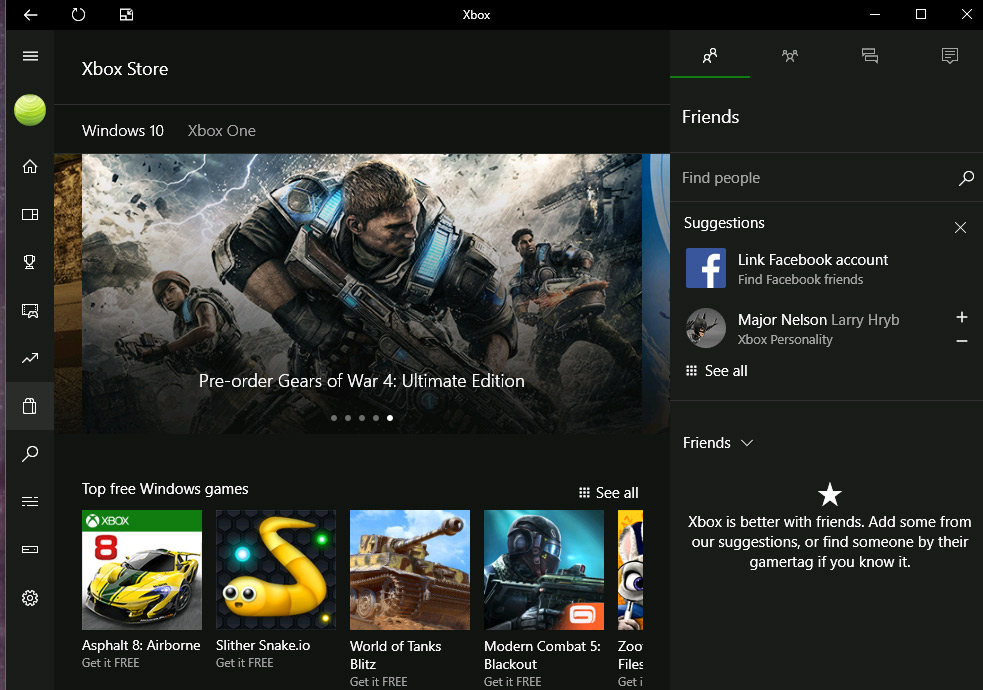See all friend suggestions

click(717, 371)
